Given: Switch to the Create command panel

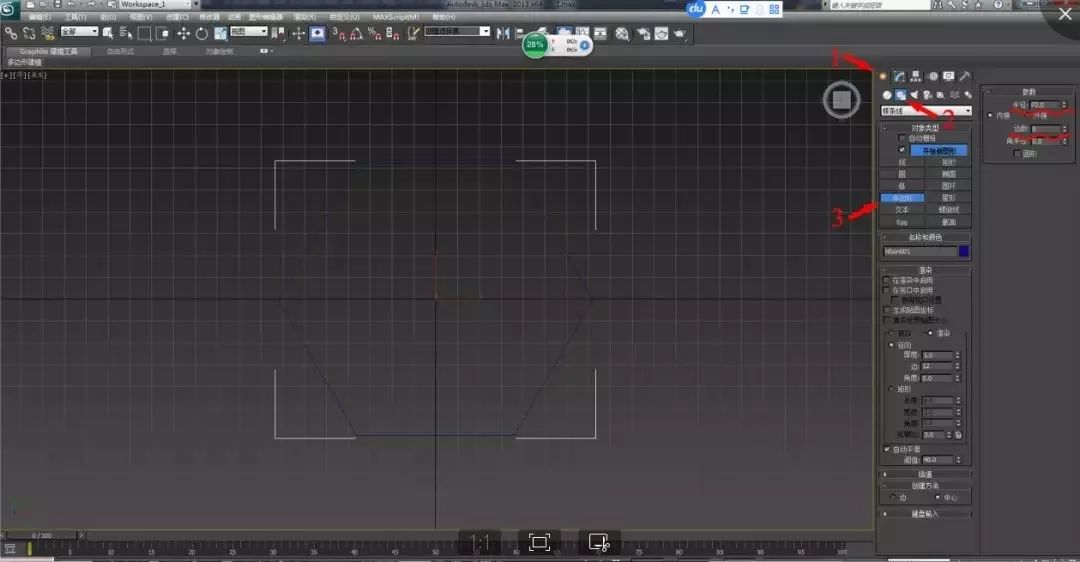Looking at the screenshot, I should point(883,76).
